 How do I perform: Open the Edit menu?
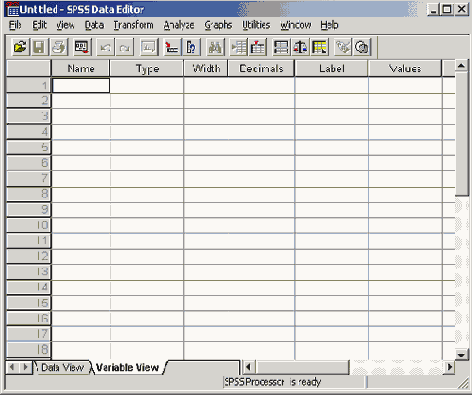39,25
